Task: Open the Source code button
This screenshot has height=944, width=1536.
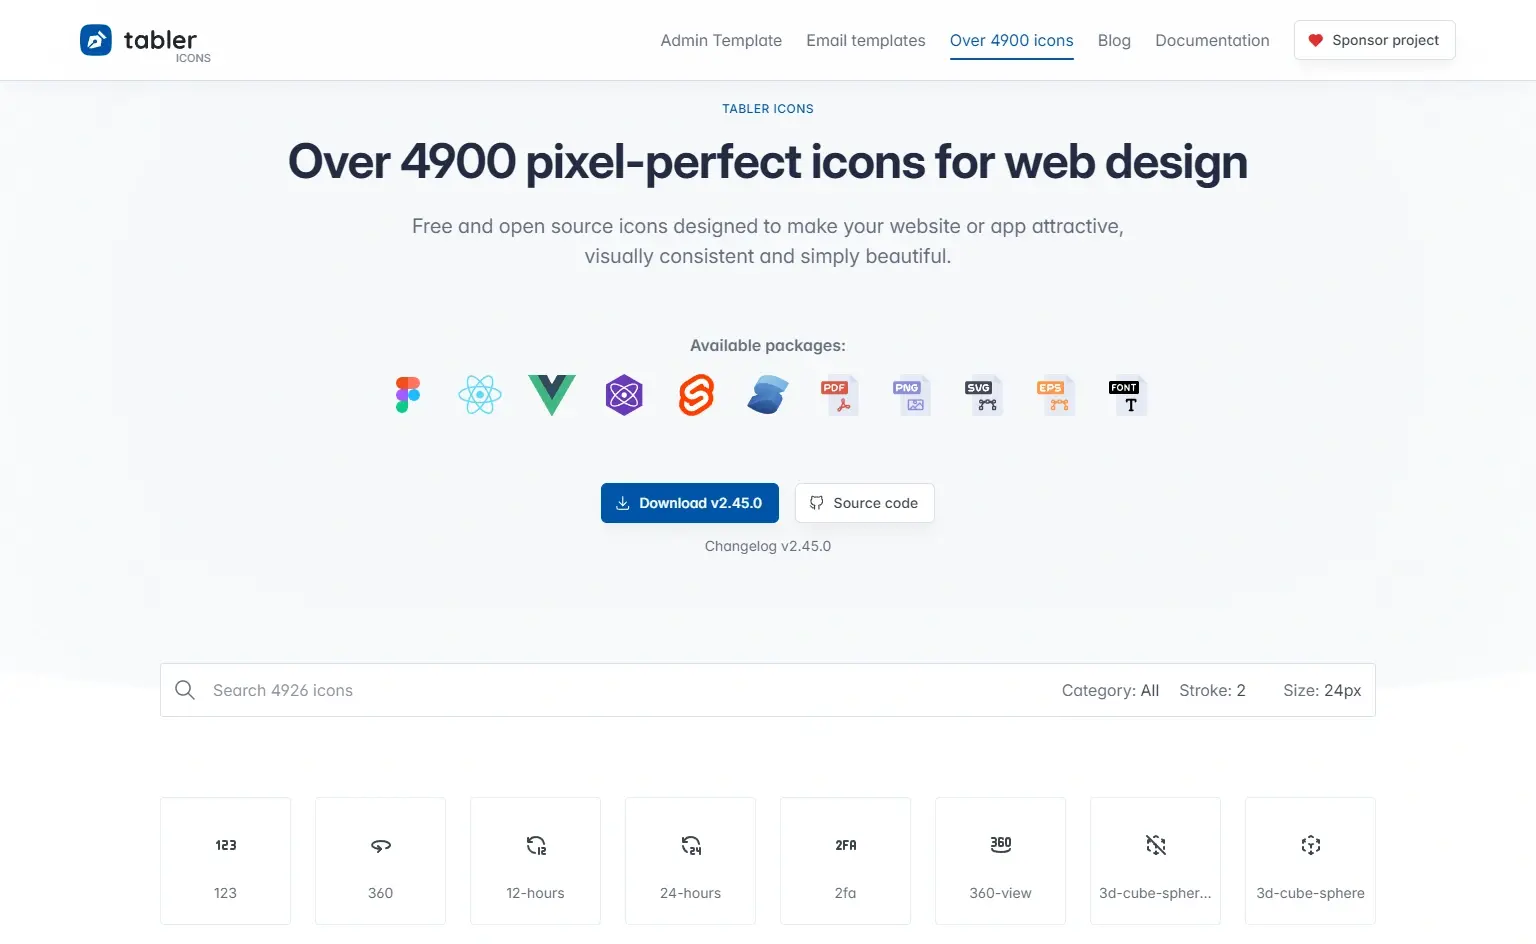Action: point(865,503)
